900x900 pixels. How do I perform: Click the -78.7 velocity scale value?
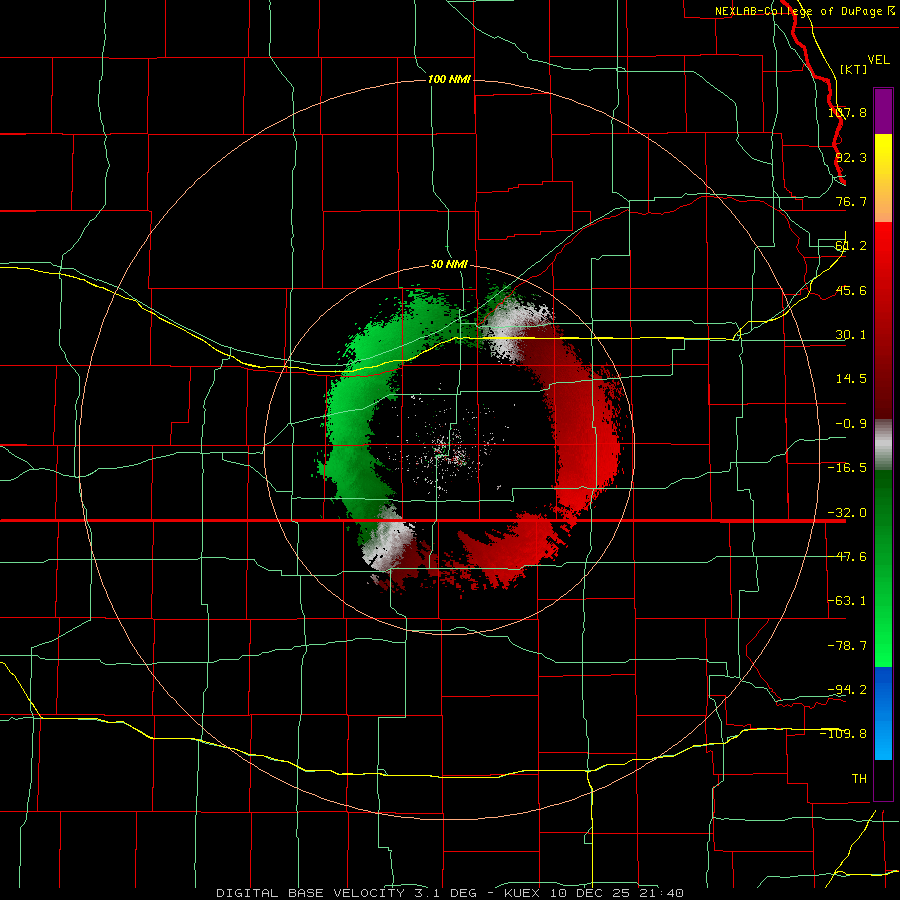(847, 646)
